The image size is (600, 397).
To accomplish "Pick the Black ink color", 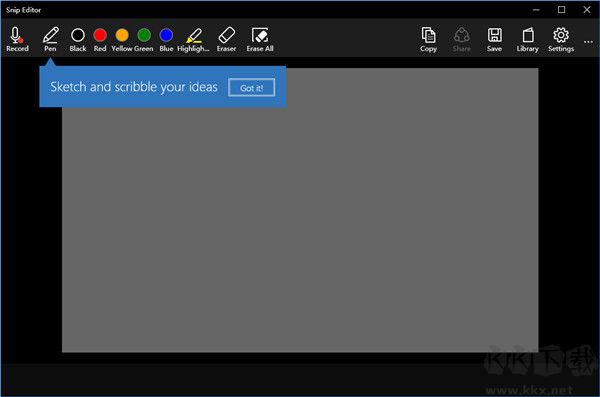I will point(78,39).
